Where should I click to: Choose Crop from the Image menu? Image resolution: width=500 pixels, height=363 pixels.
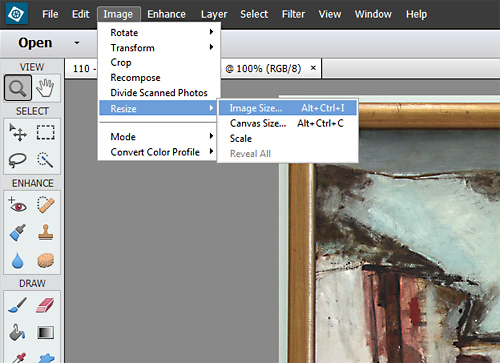[x=159, y=62]
